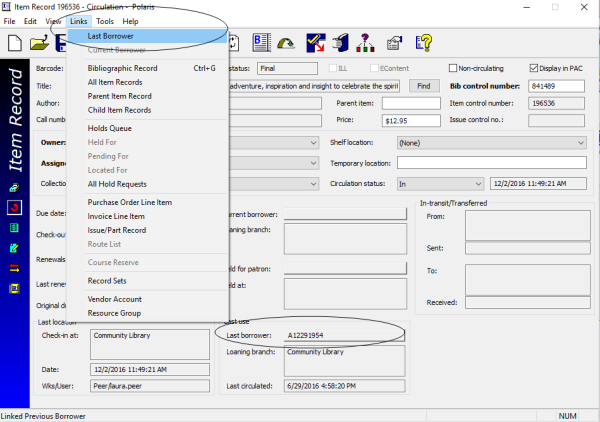Select Bibliographic Record menu entry
600x422 pixels.
[x=148, y=68]
